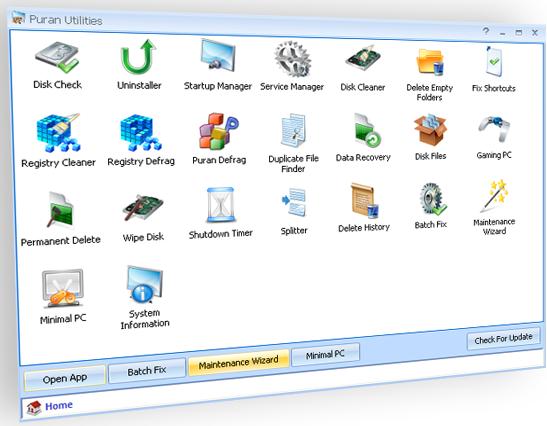Maximize the Puran Utilities window
Screen dimensions: 547x426
(519, 32)
